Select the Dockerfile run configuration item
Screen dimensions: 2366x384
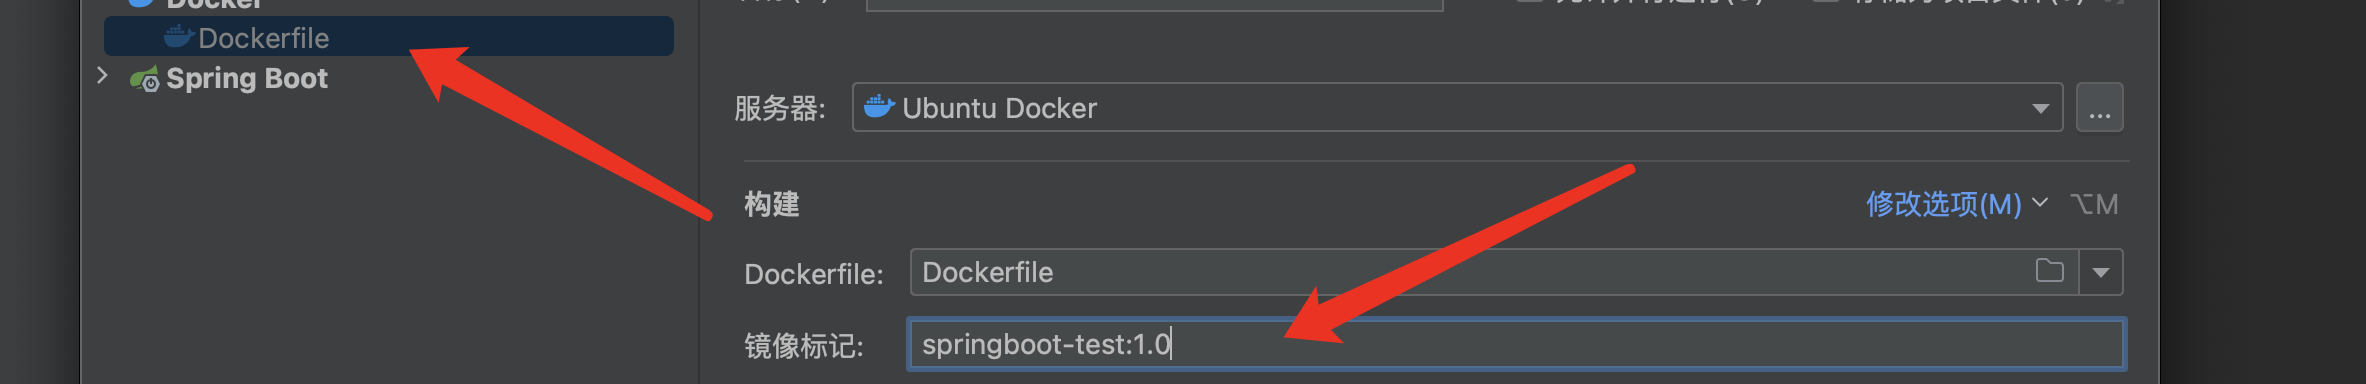389,37
